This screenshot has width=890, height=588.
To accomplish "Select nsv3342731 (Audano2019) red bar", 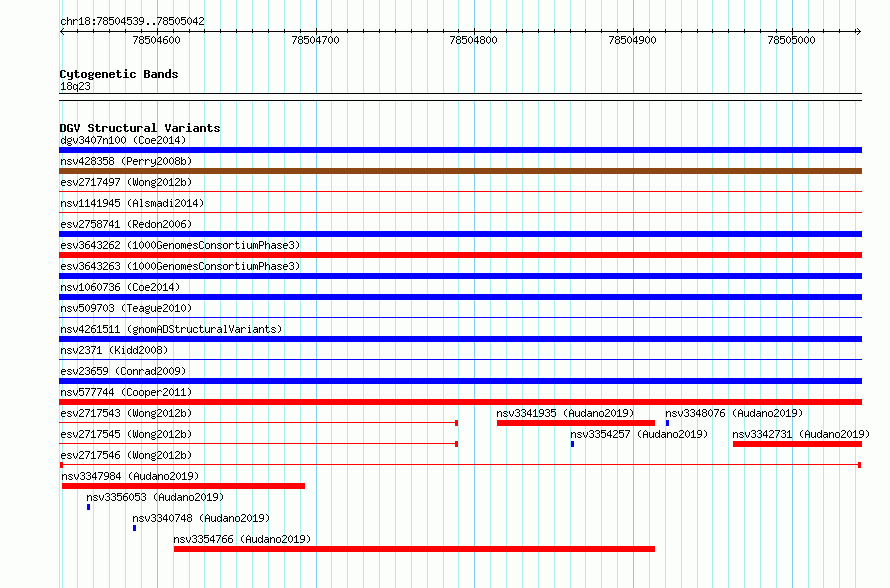I will point(797,444).
